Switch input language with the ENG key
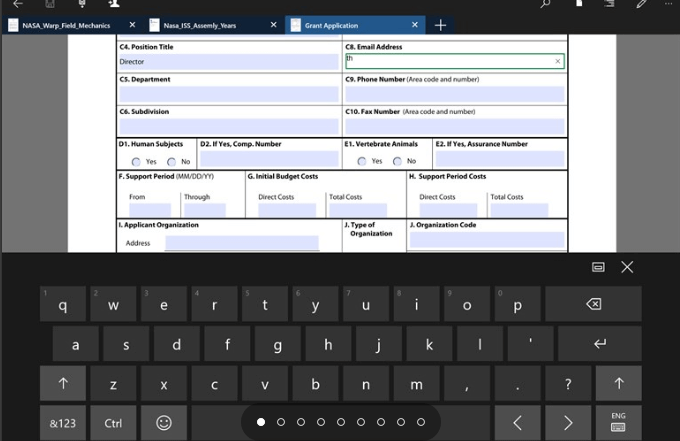Viewport: 680px width, 441px height. pyautogui.click(x=618, y=422)
